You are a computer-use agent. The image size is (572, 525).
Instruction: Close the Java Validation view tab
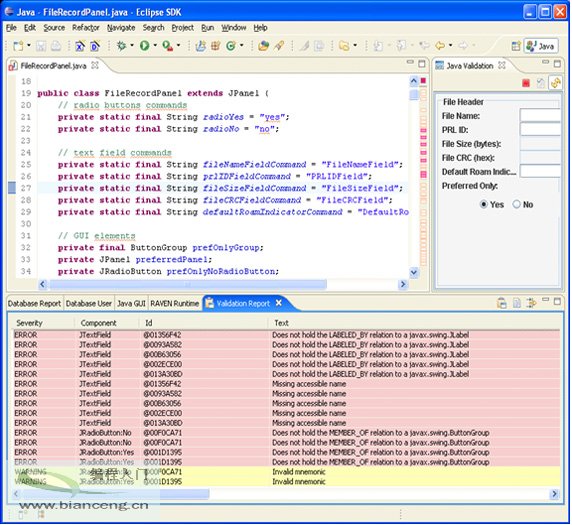[502, 65]
